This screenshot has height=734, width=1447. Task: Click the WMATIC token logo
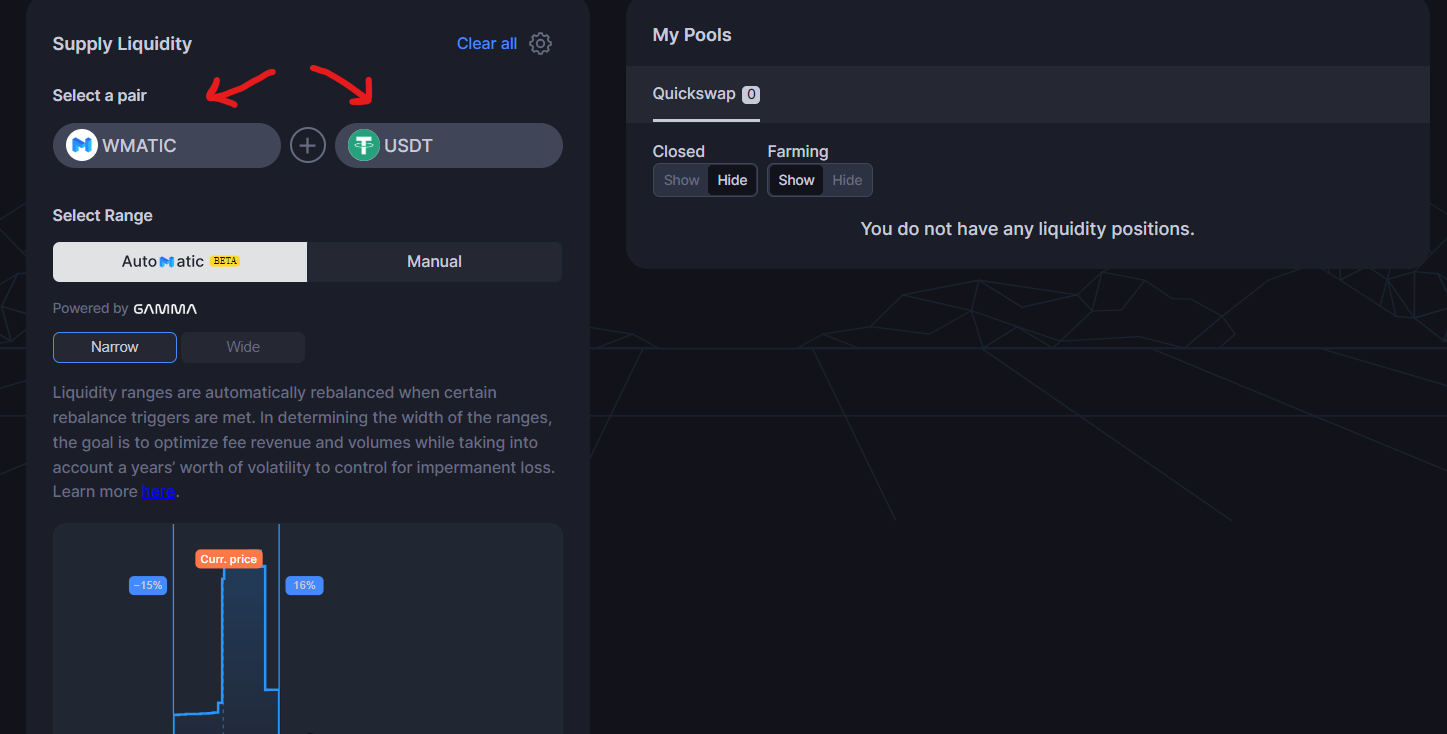[81, 146]
